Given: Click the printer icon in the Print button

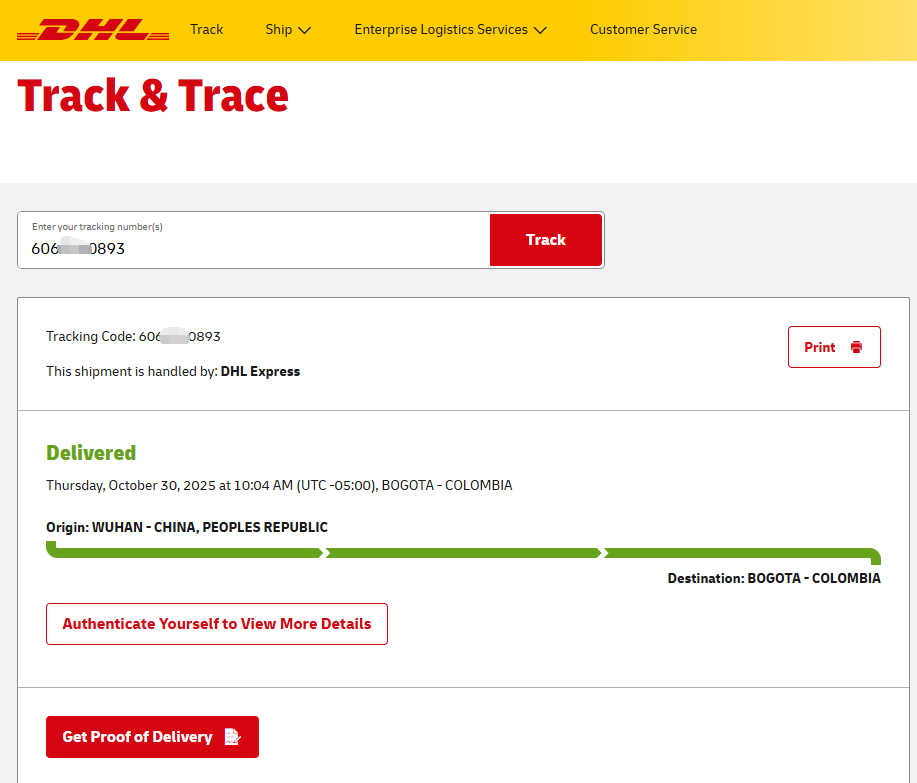Looking at the screenshot, I should (x=856, y=347).
